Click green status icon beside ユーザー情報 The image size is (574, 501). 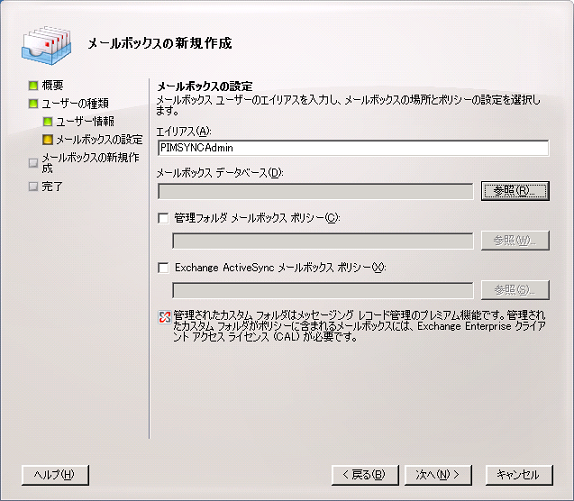coord(48,121)
